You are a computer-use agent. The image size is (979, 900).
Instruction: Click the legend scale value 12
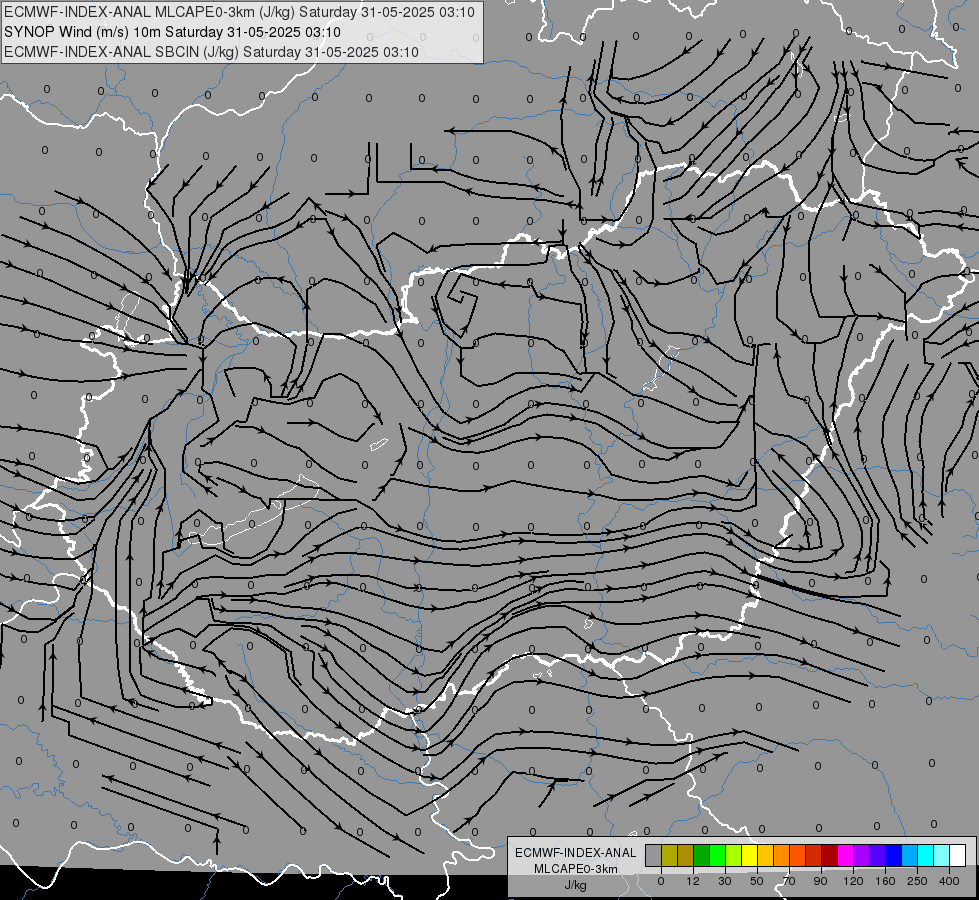coord(693,881)
